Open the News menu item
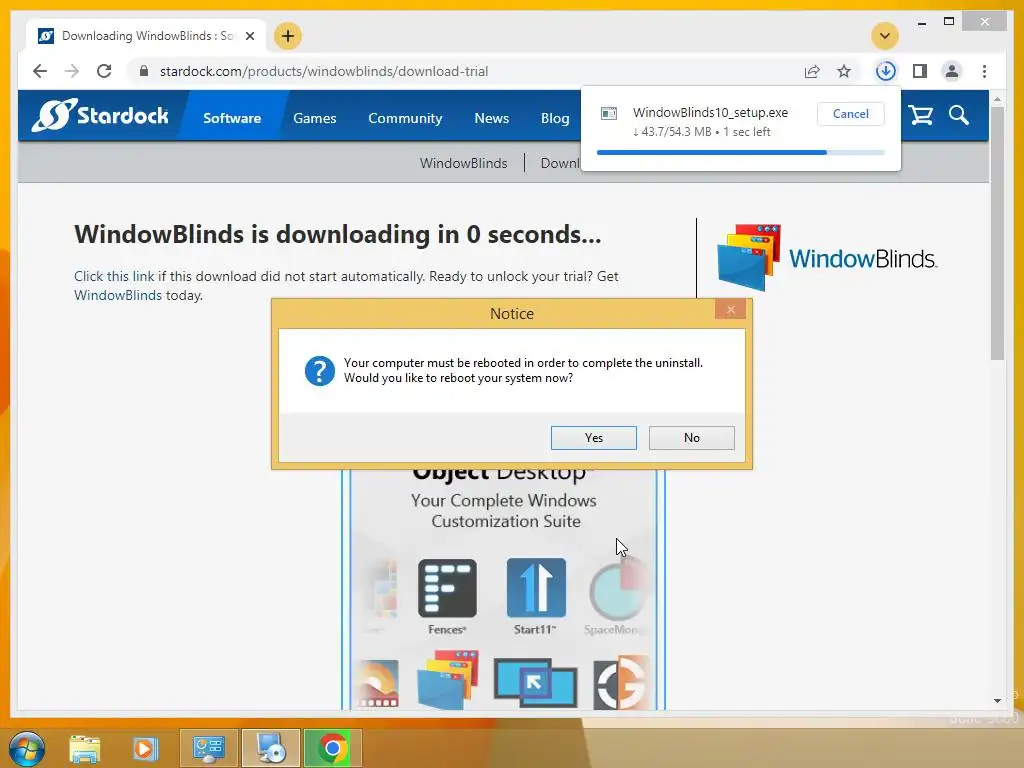This screenshot has width=1024, height=768. tap(491, 118)
